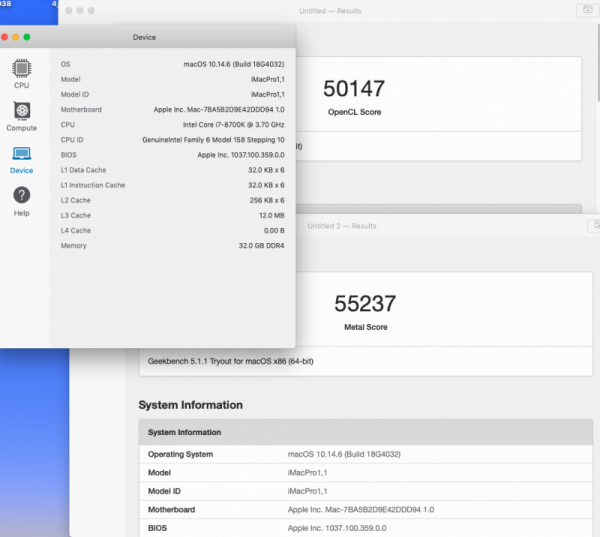
Task: Click Untitled 2 — Results window title
Action: 342,226
